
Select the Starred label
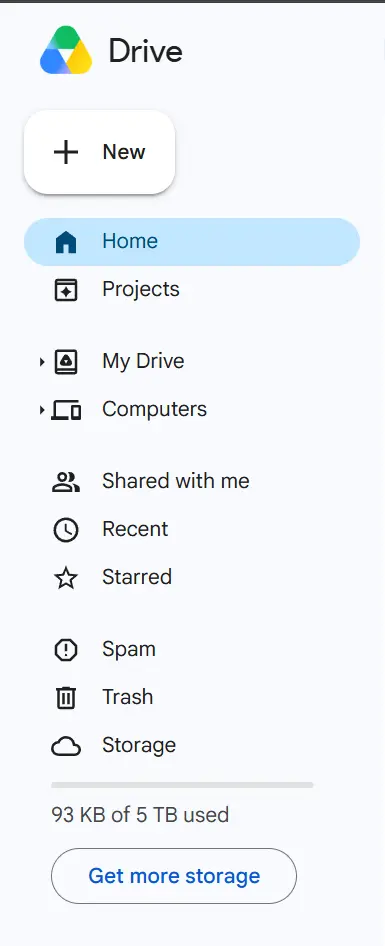[x=137, y=577]
